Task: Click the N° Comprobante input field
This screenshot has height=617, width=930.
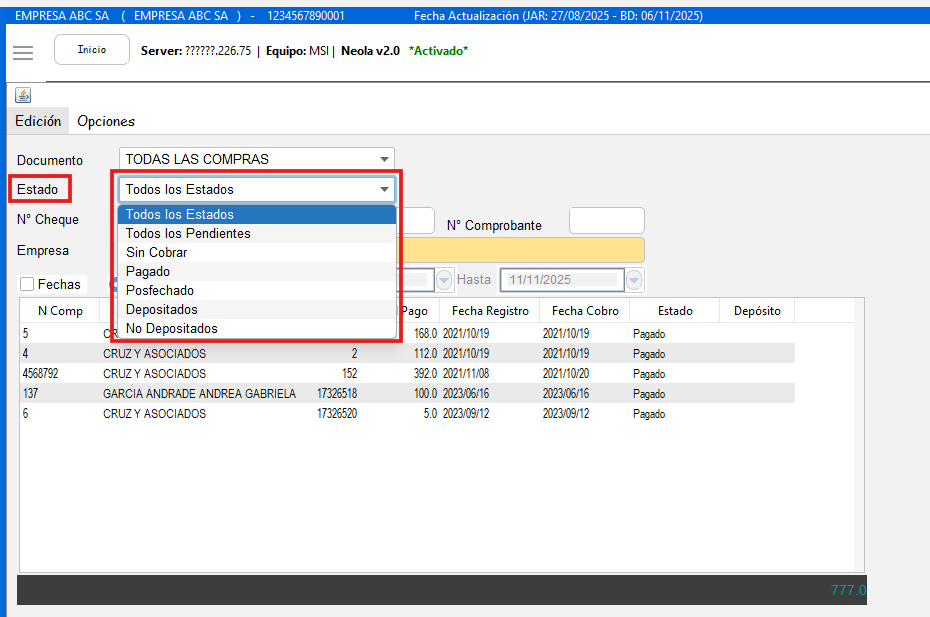Action: tap(606, 221)
